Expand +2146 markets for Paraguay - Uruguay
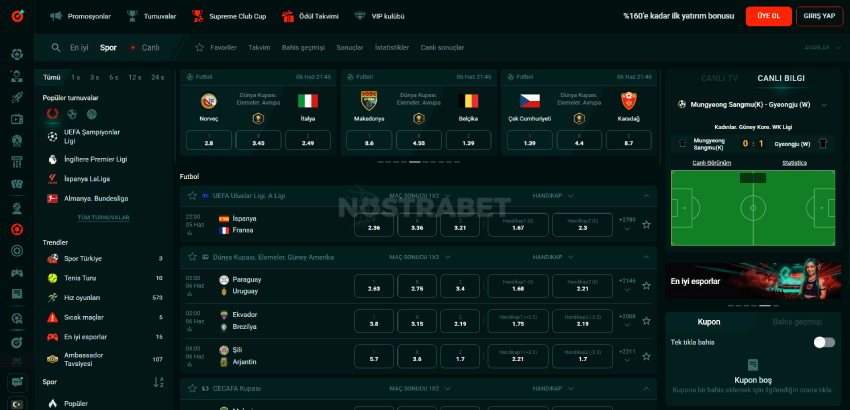Image resolution: width=850 pixels, height=410 pixels. pos(627,285)
